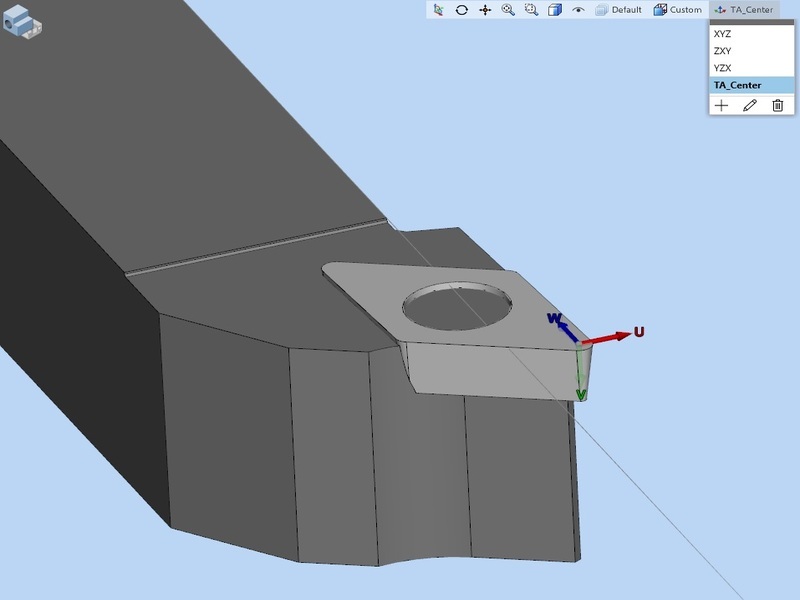The width and height of the screenshot is (800, 600).
Task: Choose ZXY coordinate system
Action: pyautogui.click(x=752, y=51)
